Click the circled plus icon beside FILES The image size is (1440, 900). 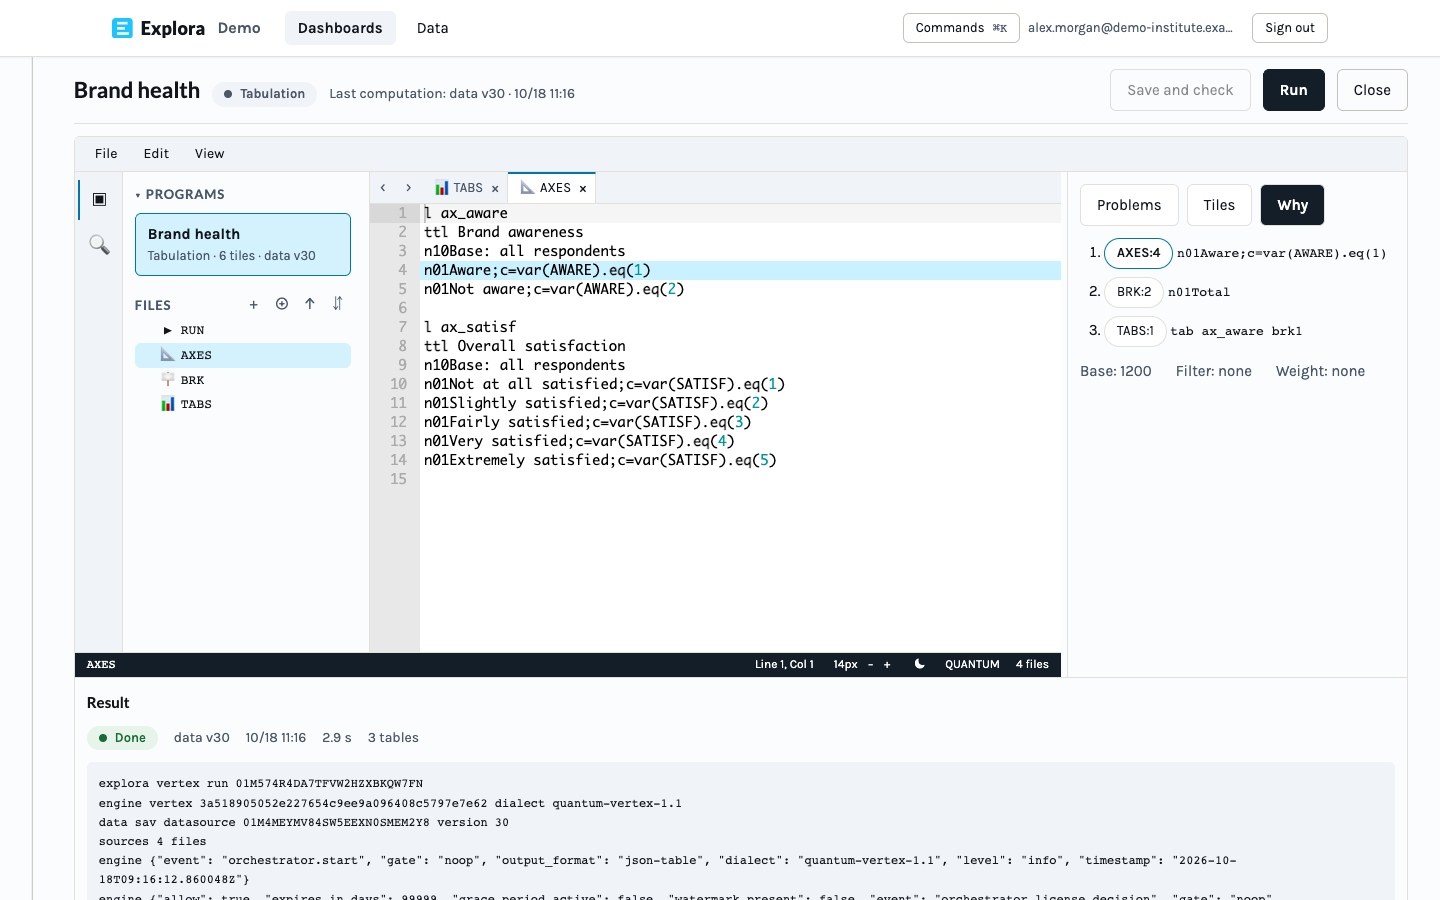click(282, 304)
